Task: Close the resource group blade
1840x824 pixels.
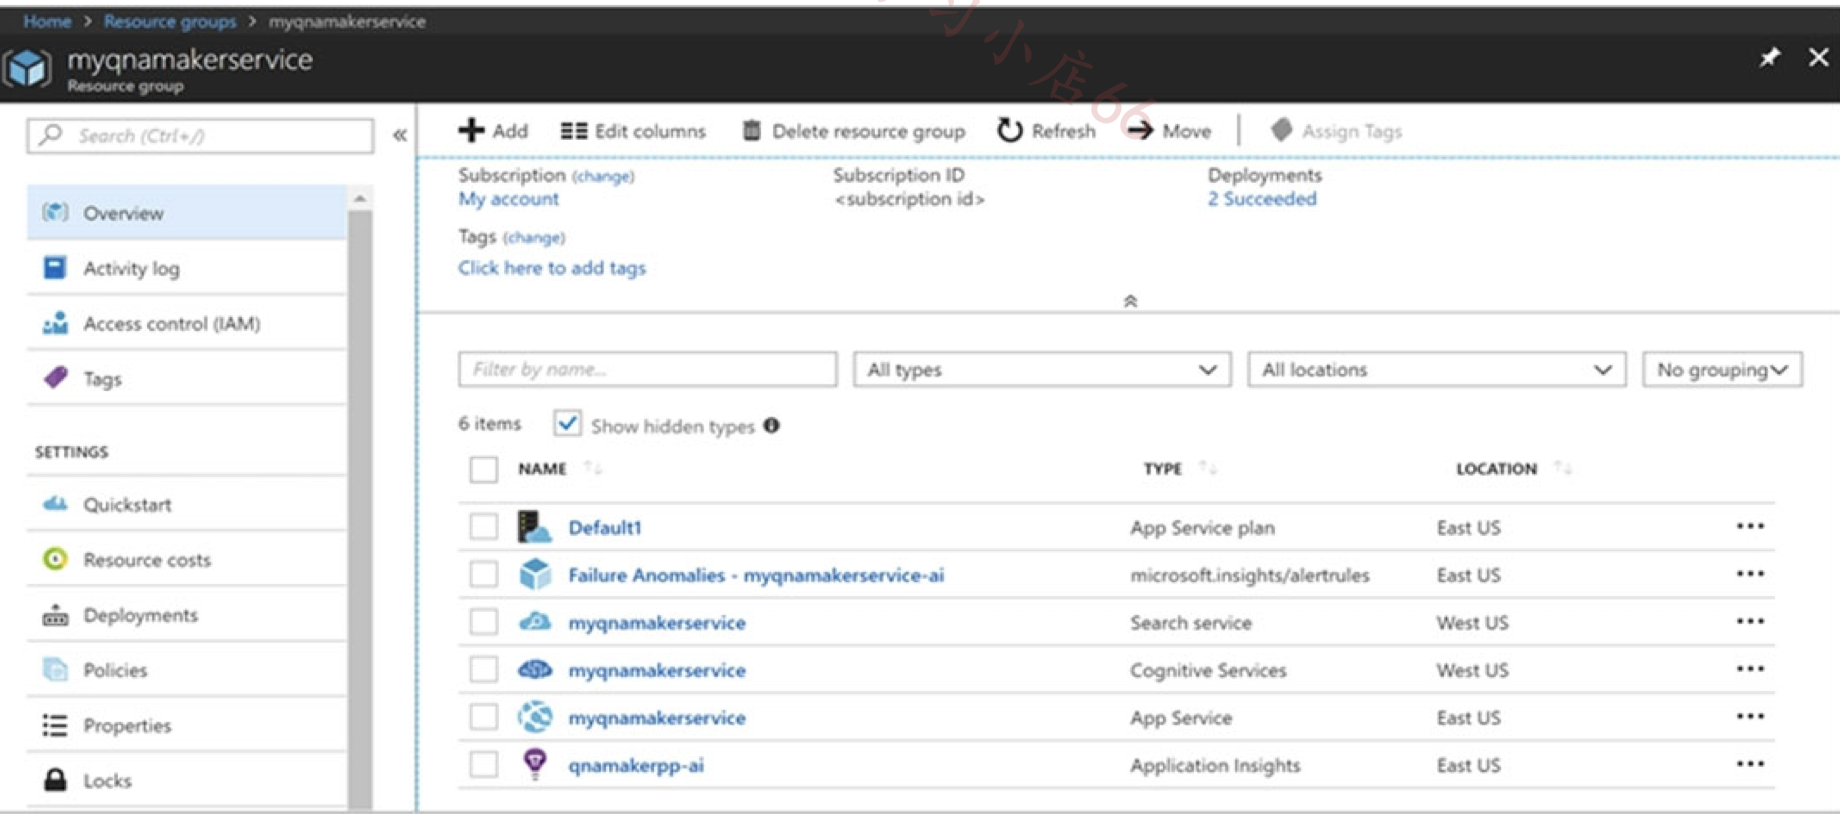Action: (1818, 57)
